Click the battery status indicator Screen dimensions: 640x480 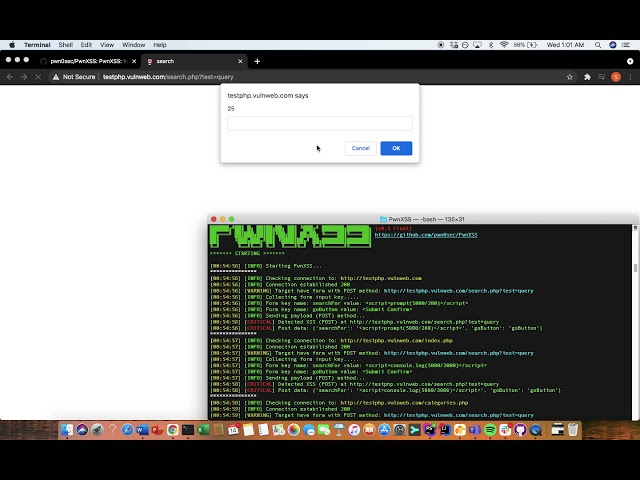(x=525, y=45)
